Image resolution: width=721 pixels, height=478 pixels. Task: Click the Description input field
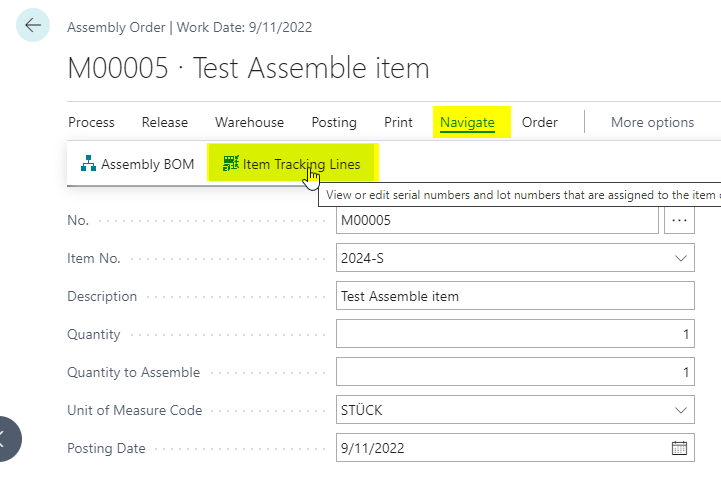tap(515, 296)
